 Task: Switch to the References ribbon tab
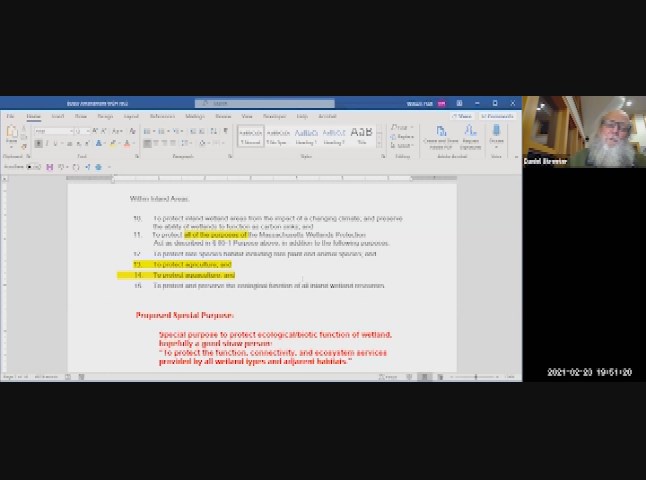point(162,116)
